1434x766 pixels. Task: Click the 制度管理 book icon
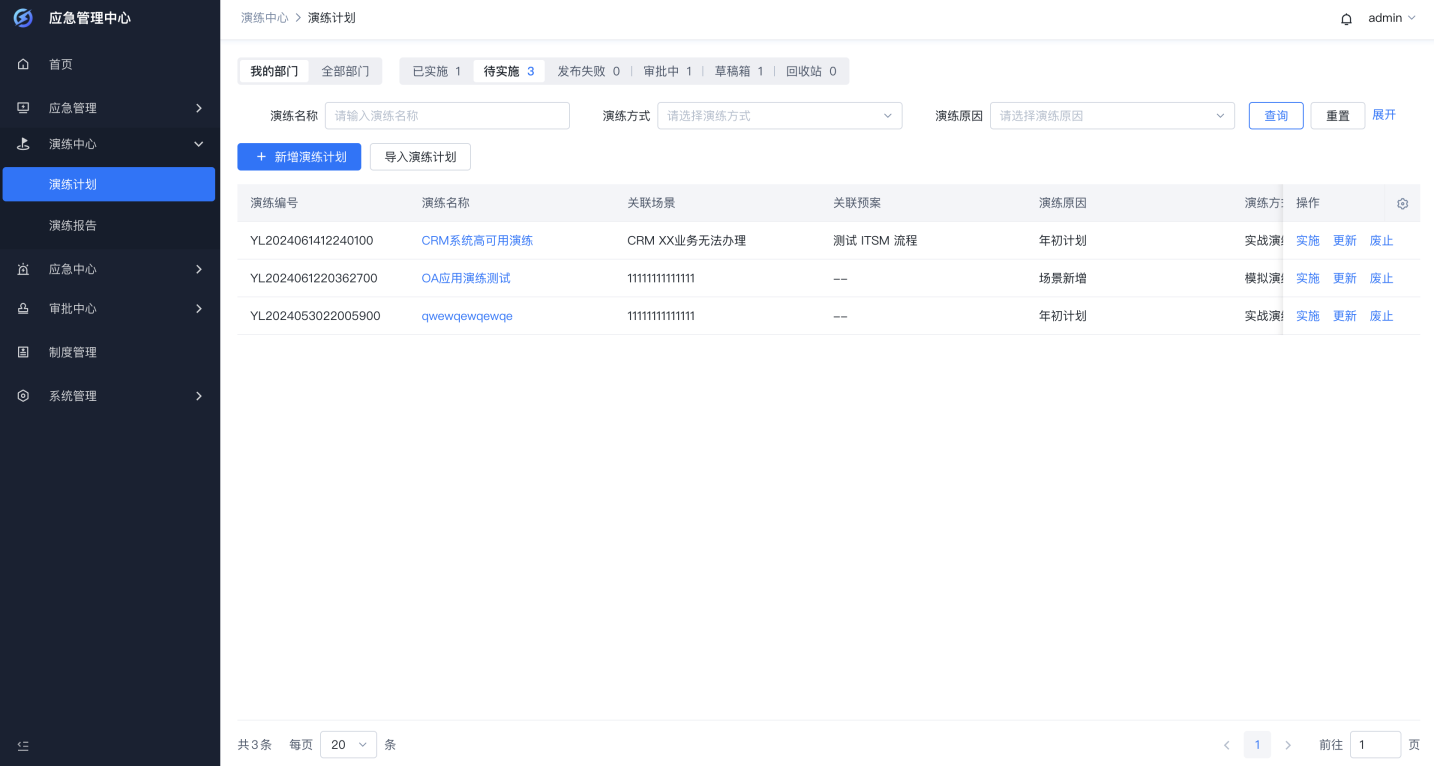(x=23, y=351)
